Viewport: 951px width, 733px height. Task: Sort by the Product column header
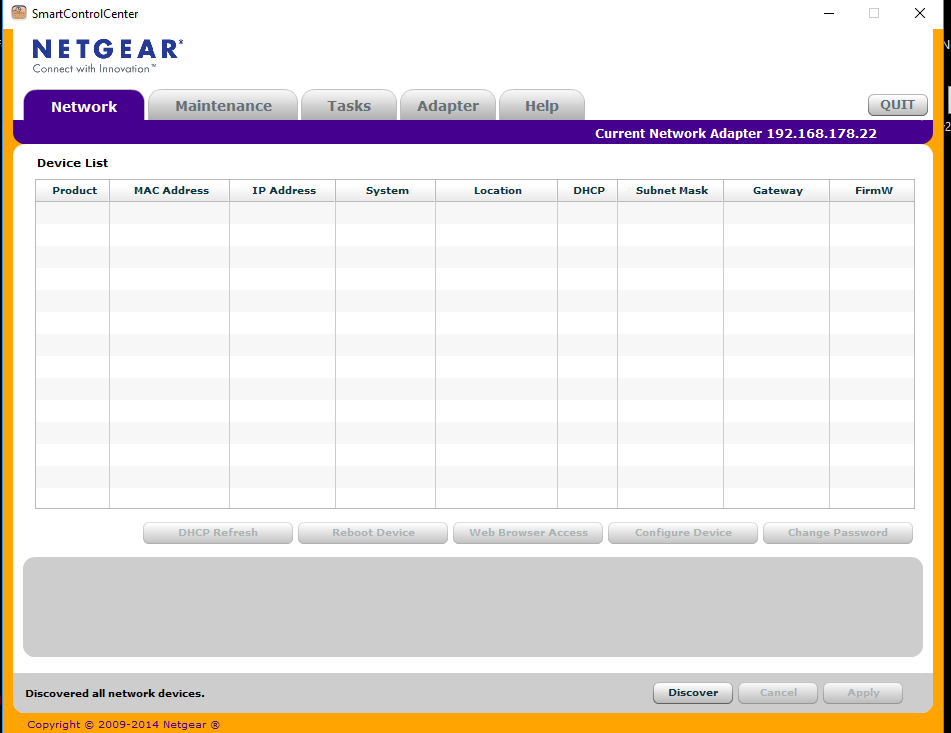pos(73,190)
